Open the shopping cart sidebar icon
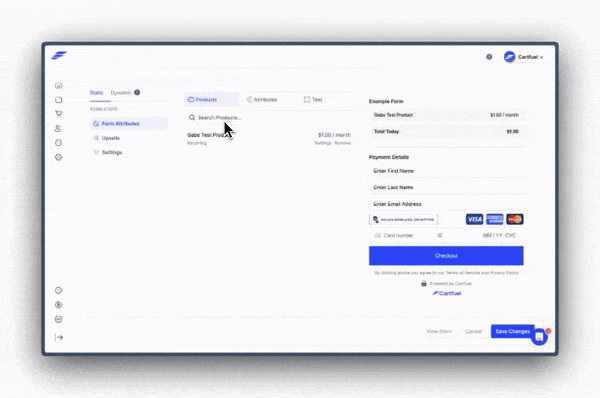Image resolution: width=600 pixels, height=398 pixels. (x=59, y=114)
